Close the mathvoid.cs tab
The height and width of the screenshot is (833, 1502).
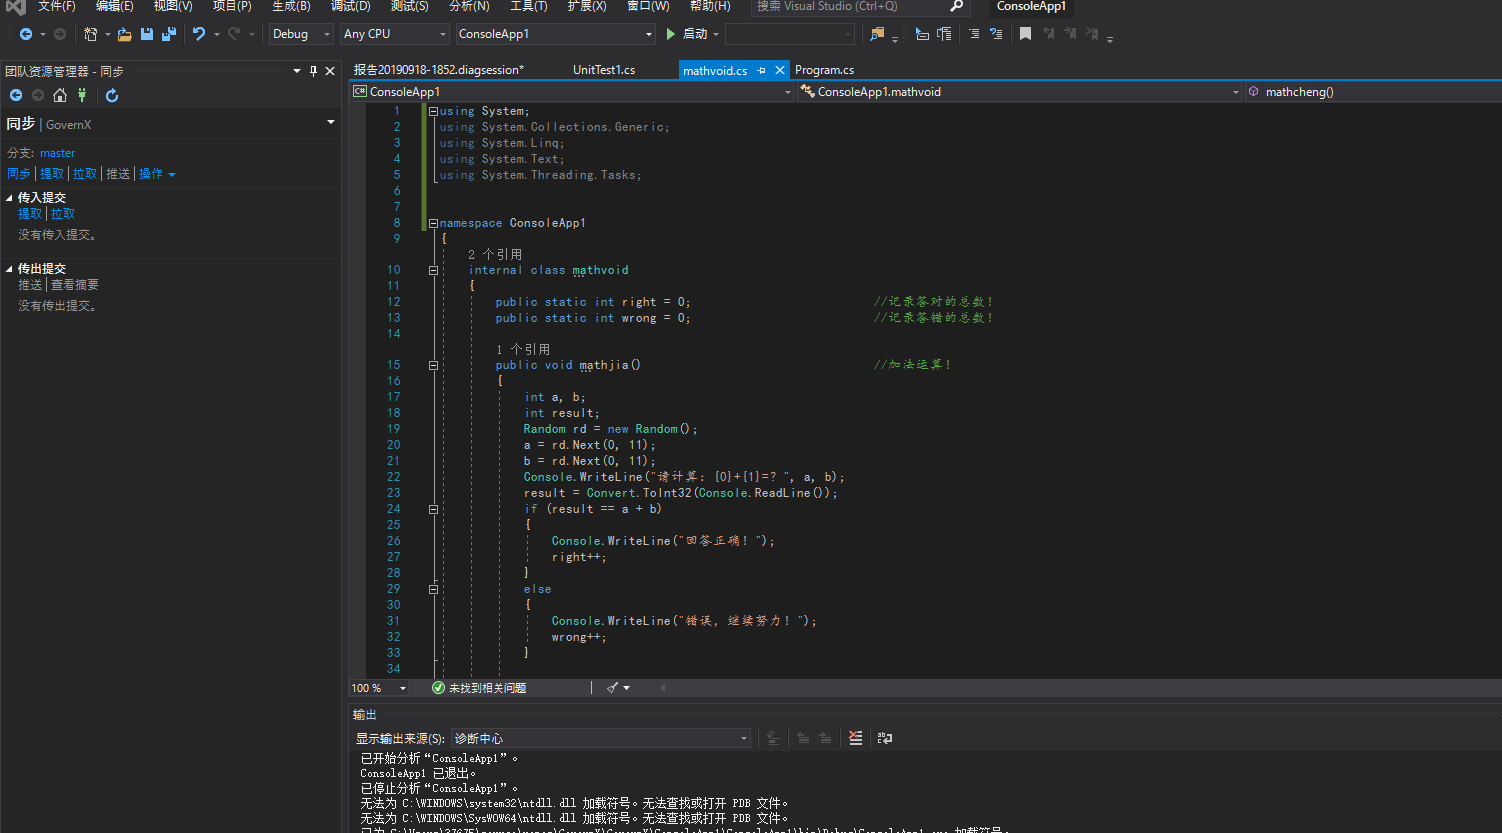[x=779, y=71]
